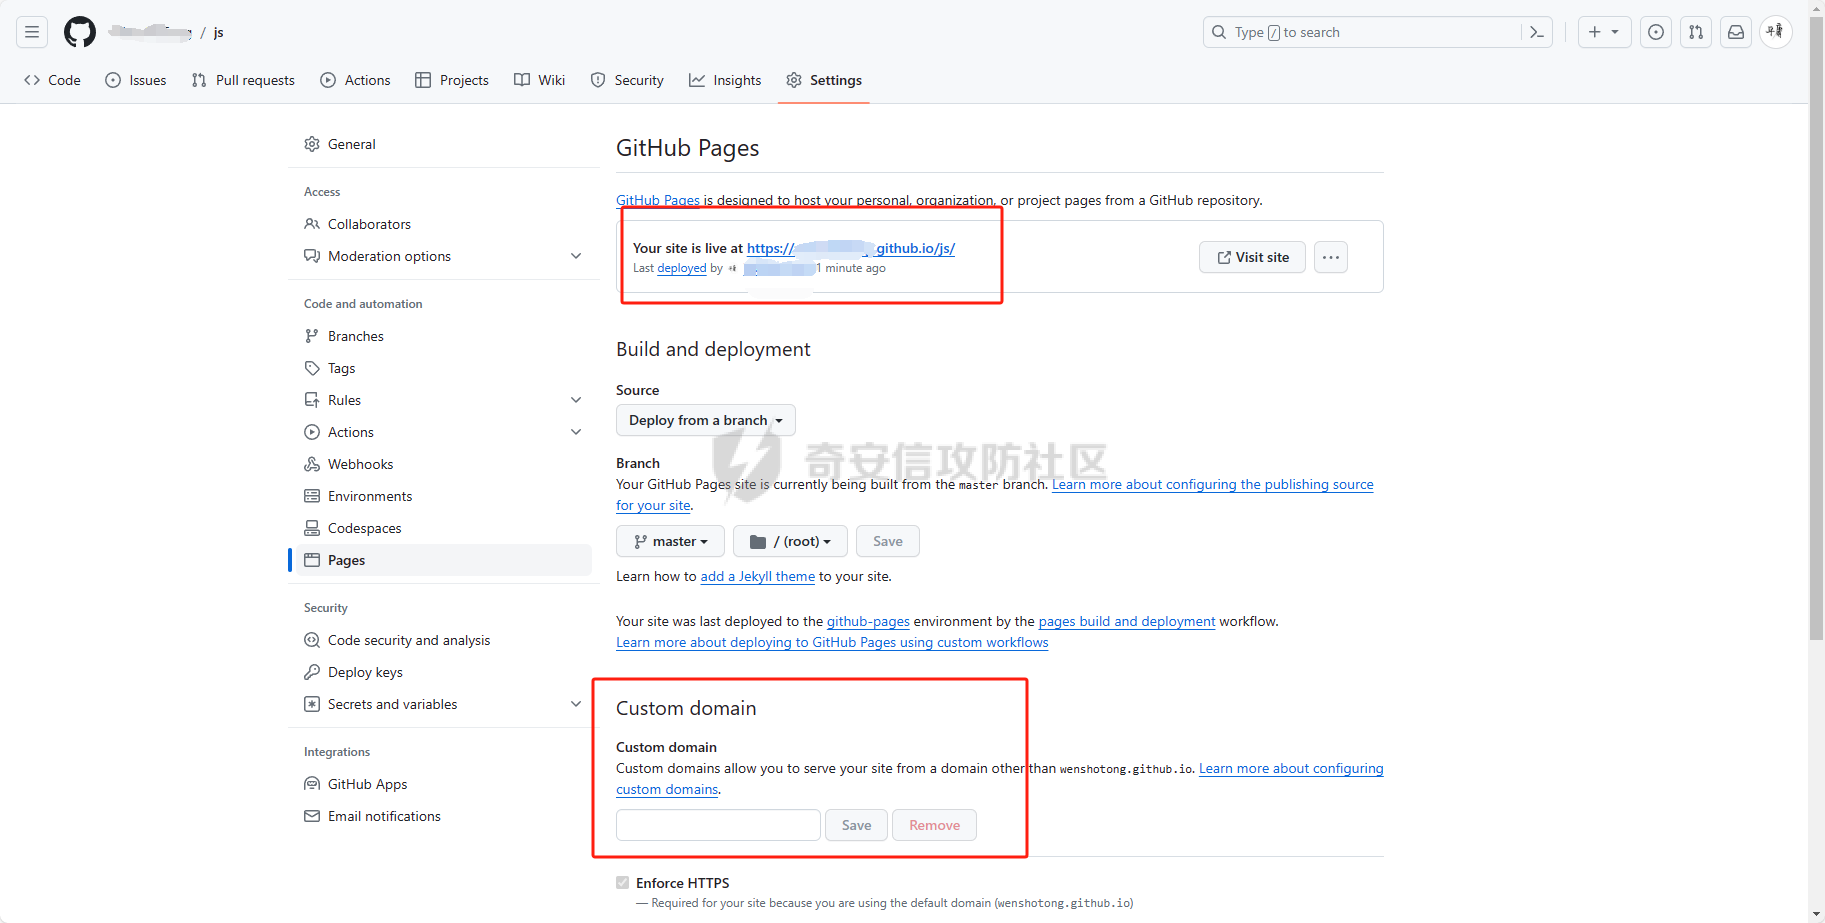Switch to the Actions tab
This screenshot has width=1825, height=923.
(x=355, y=80)
